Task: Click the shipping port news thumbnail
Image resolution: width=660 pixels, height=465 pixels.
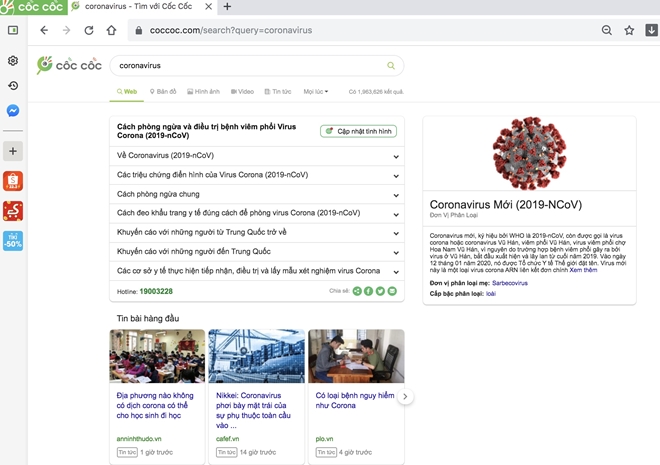Action: coord(257,356)
